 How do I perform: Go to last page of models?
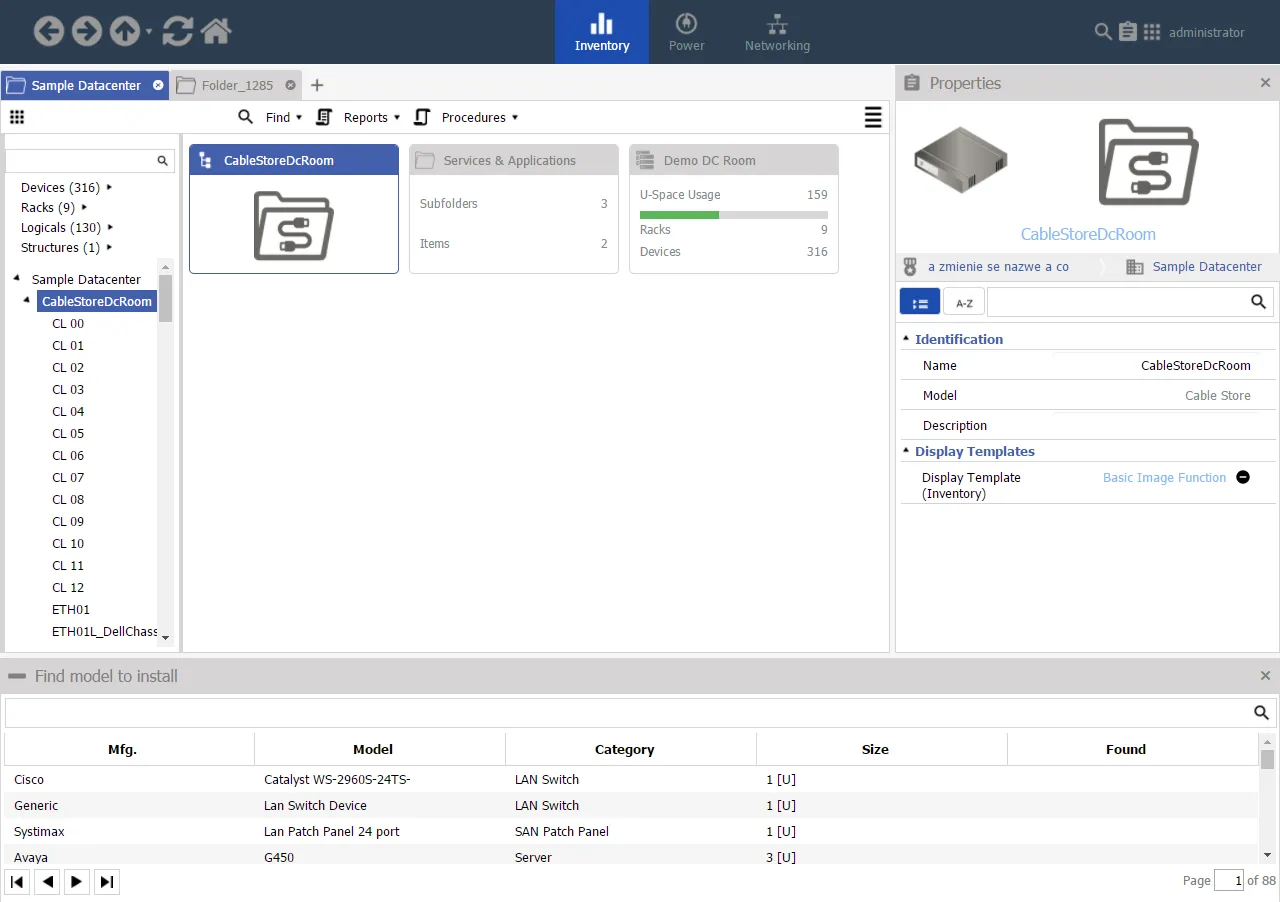click(x=106, y=882)
